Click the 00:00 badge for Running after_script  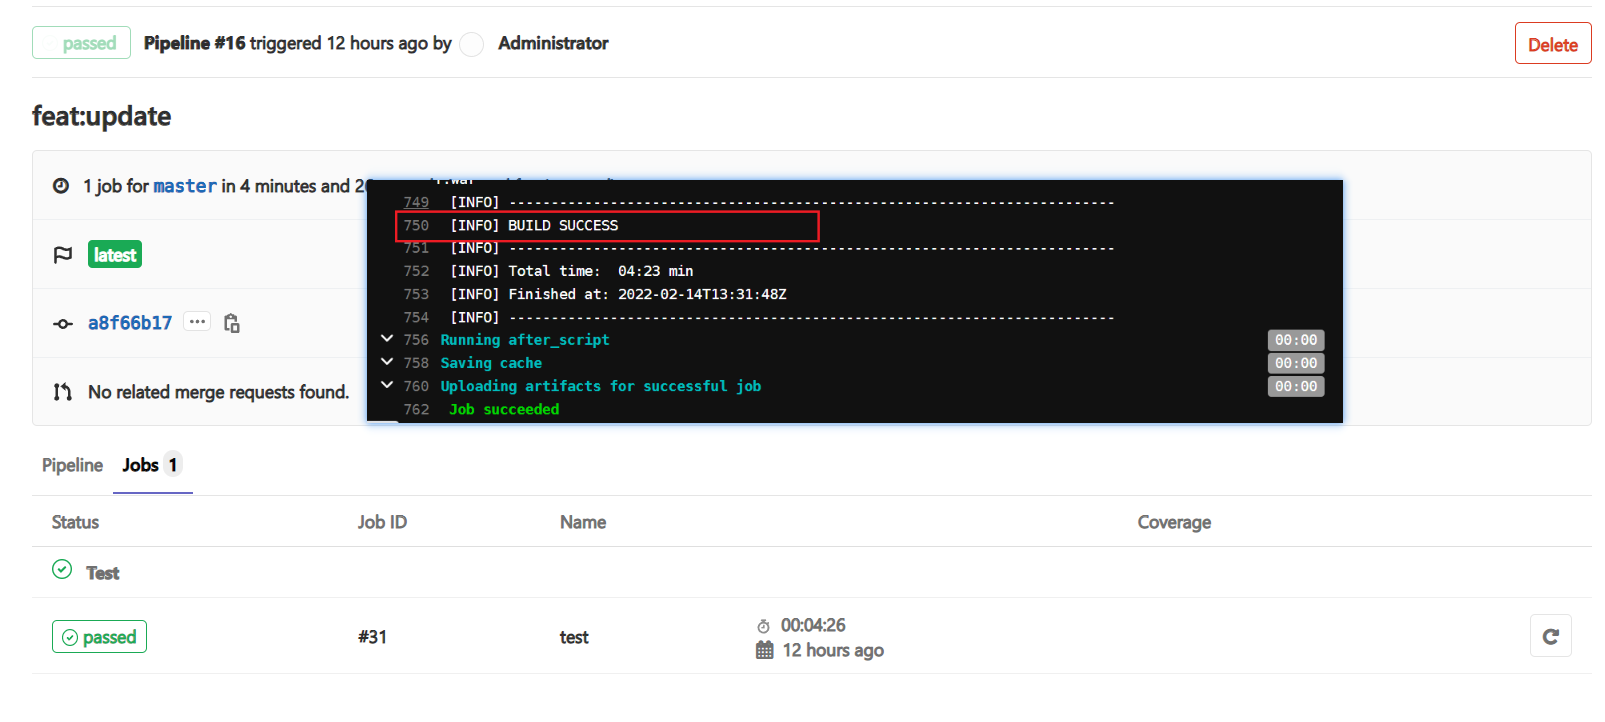pyautogui.click(x=1296, y=340)
